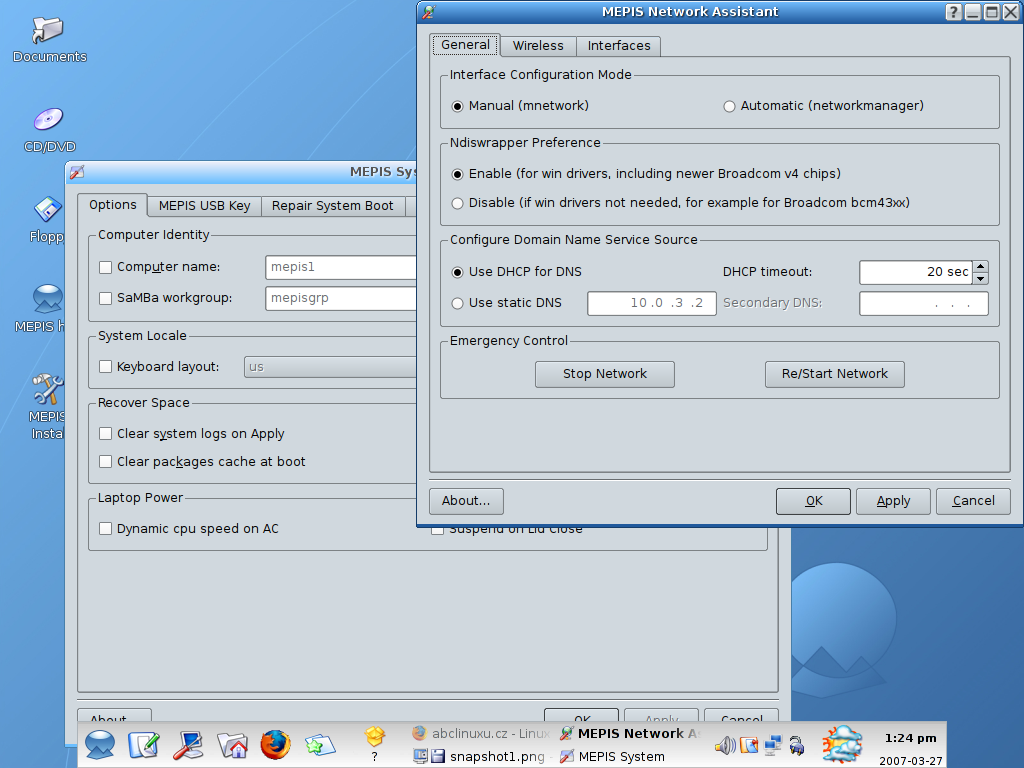Click the help question-mark title bar button

pos(953,12)
